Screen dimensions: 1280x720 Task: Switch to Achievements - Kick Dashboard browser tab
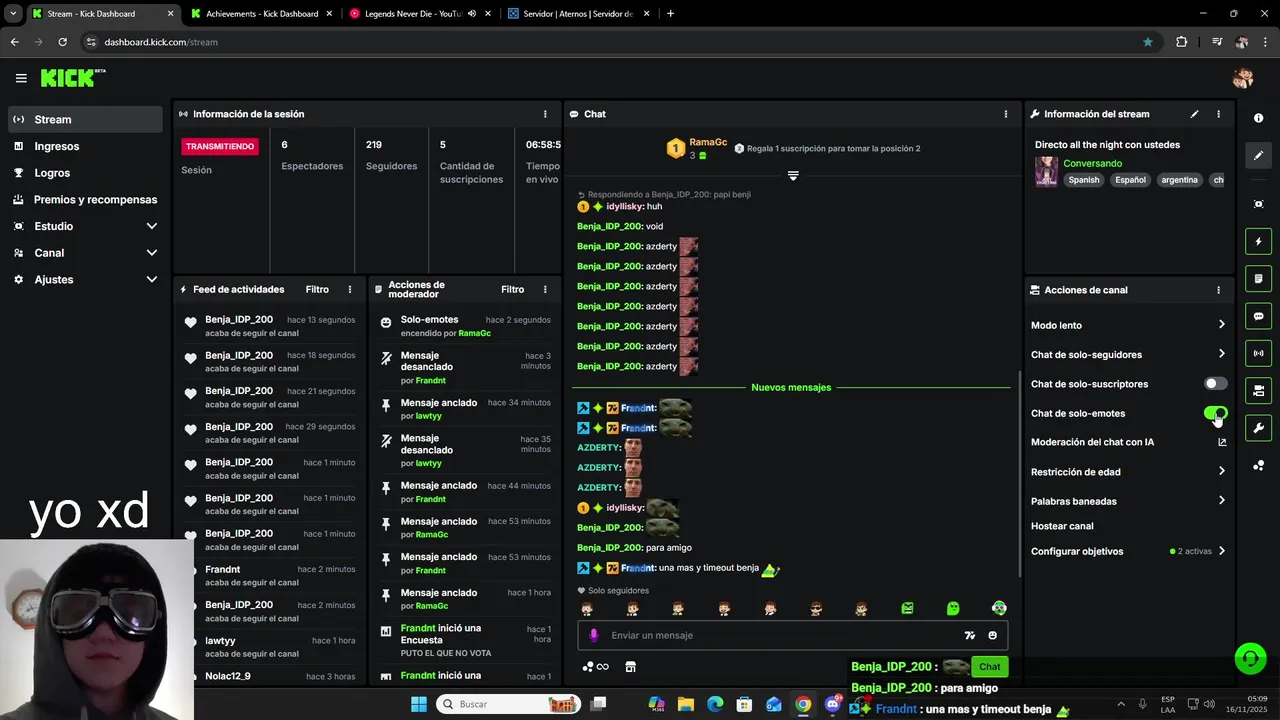point(262,14)
